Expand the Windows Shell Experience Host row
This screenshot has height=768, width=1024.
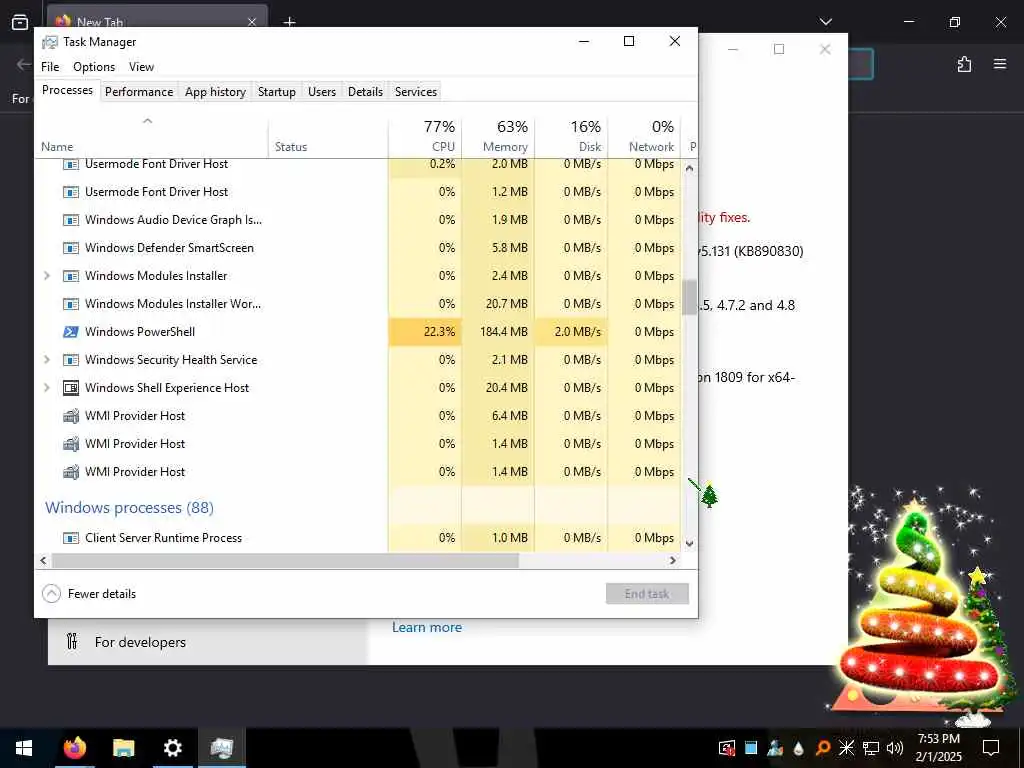coord(46,388)
